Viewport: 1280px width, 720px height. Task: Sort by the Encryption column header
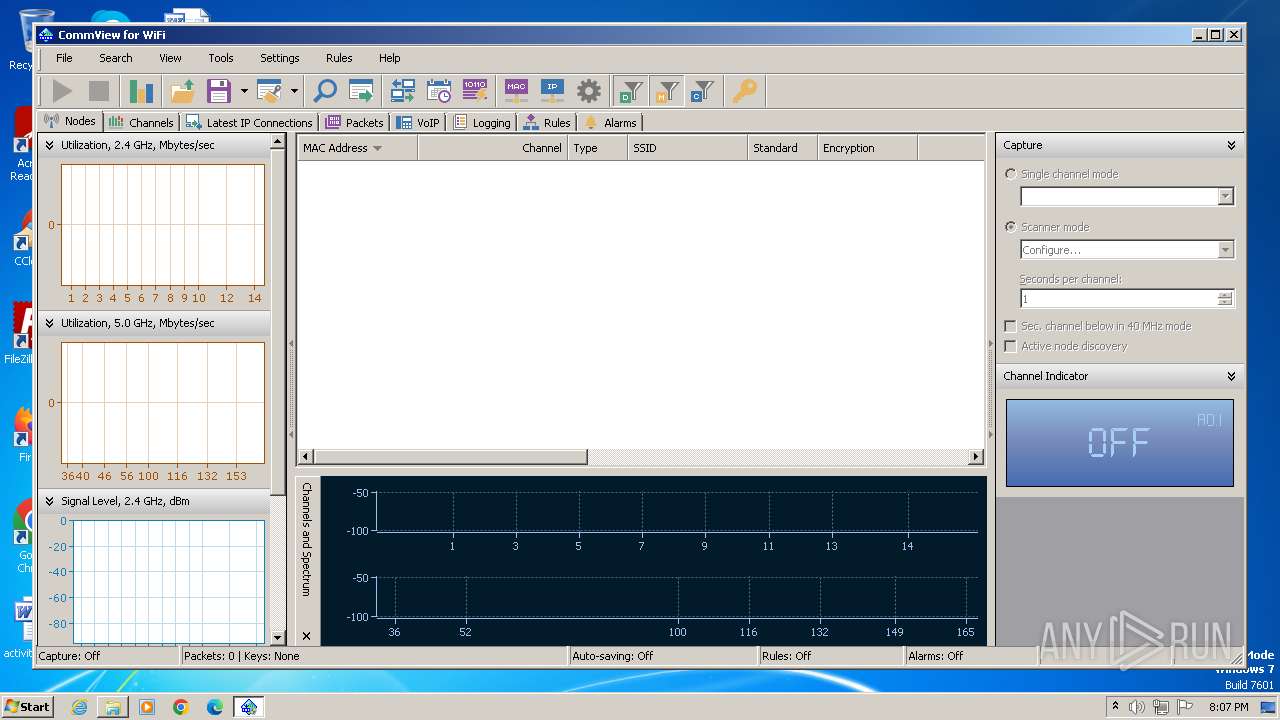click(867, 148)
